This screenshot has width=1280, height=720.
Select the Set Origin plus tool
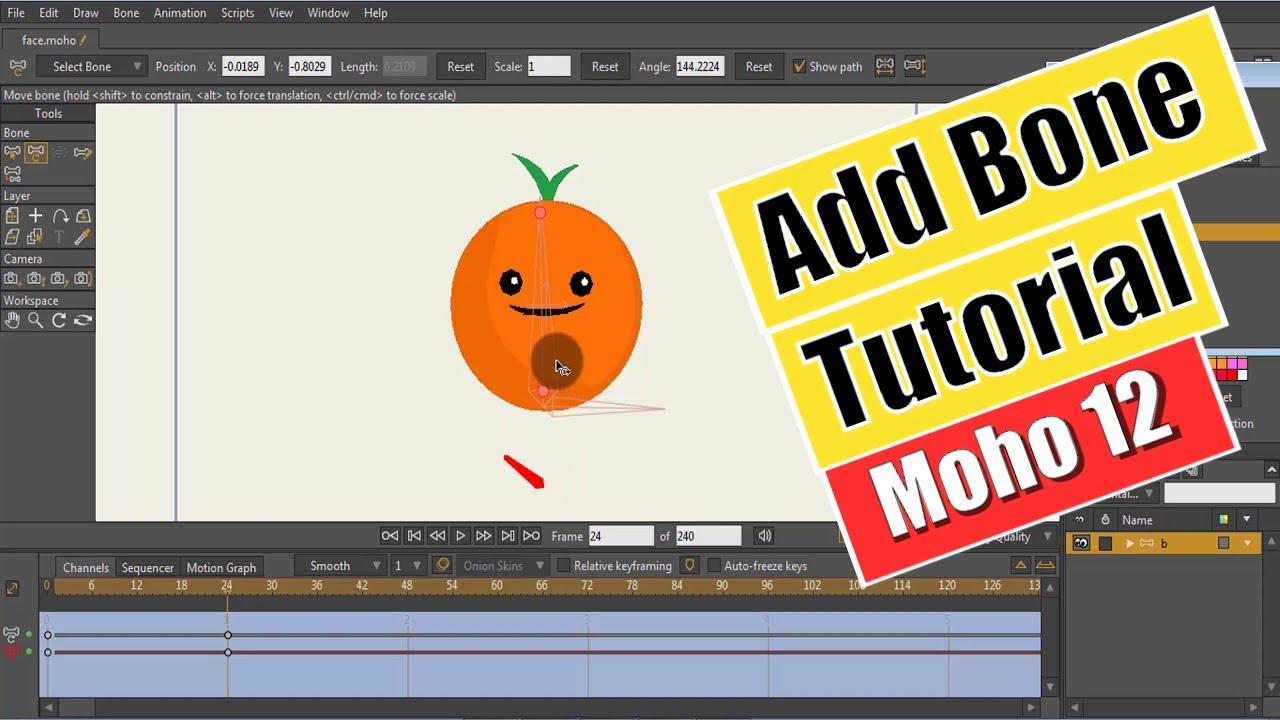click(x=36, y=215)
